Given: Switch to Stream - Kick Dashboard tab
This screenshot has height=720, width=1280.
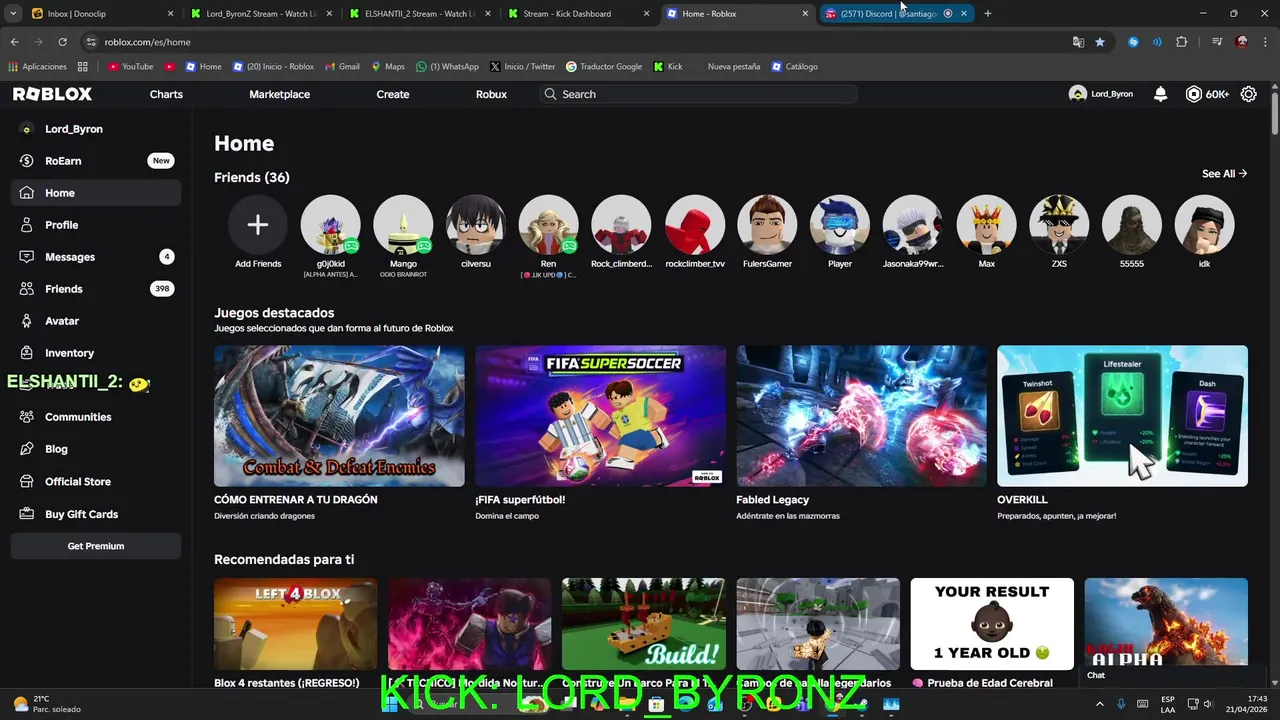Looking at the screenshot, I should tap(580, 14).
